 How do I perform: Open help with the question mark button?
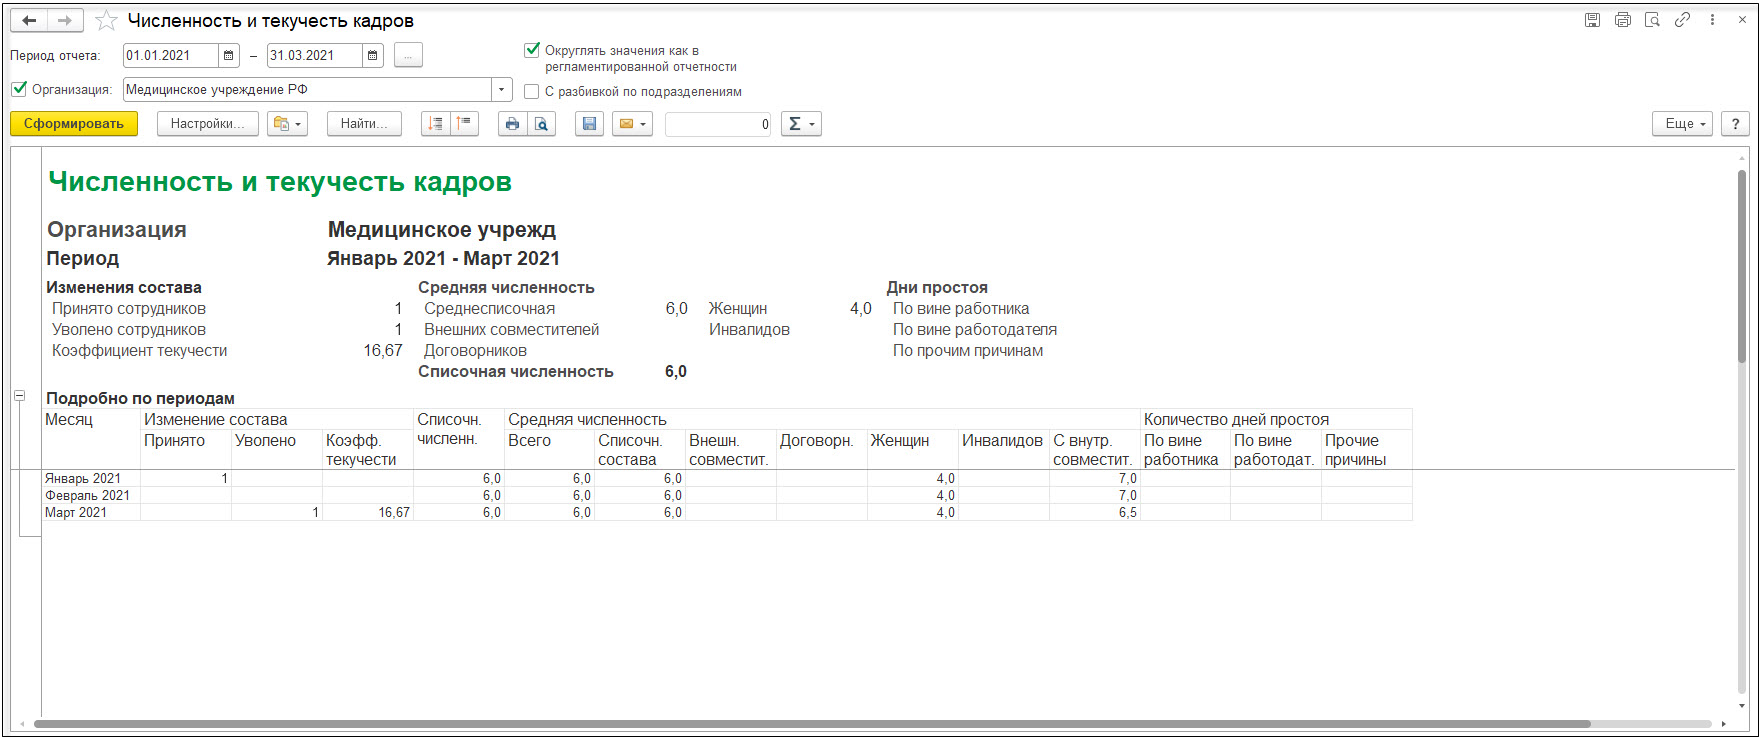[1735, 124]
